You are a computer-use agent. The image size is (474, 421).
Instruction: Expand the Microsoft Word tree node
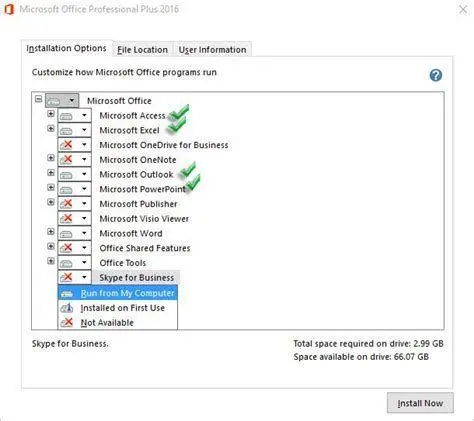pyautogui.click(x=51, y=231)
